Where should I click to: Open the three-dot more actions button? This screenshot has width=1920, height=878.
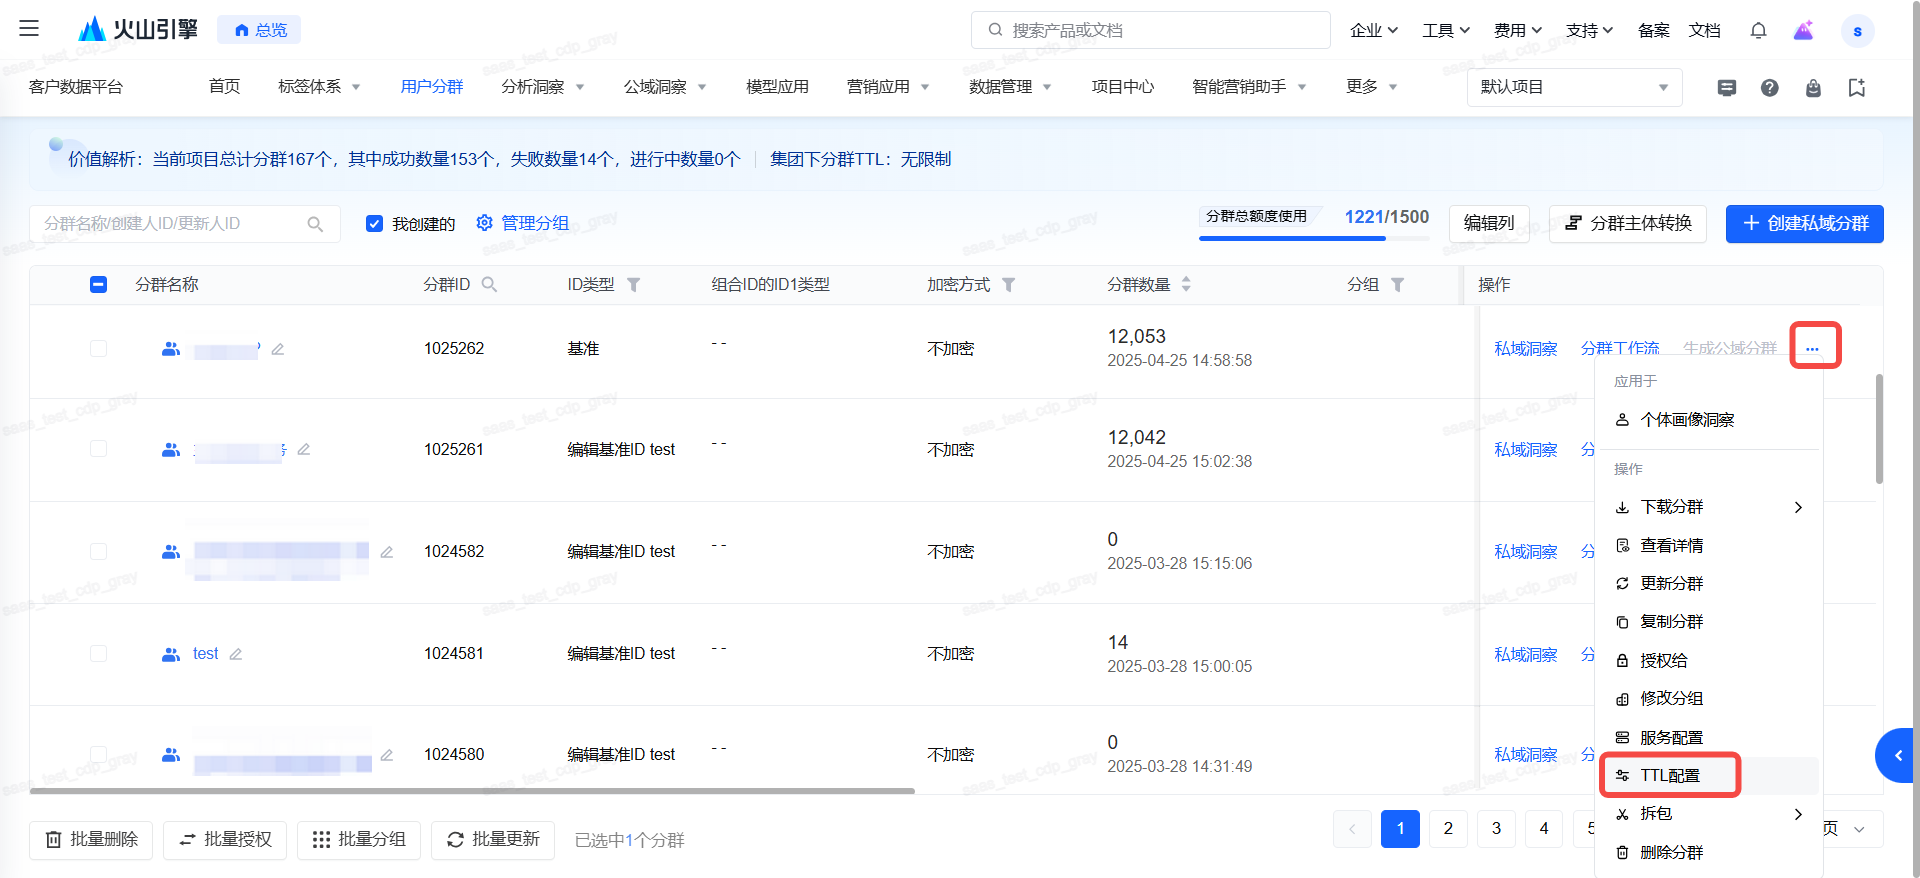(1812, 347)
